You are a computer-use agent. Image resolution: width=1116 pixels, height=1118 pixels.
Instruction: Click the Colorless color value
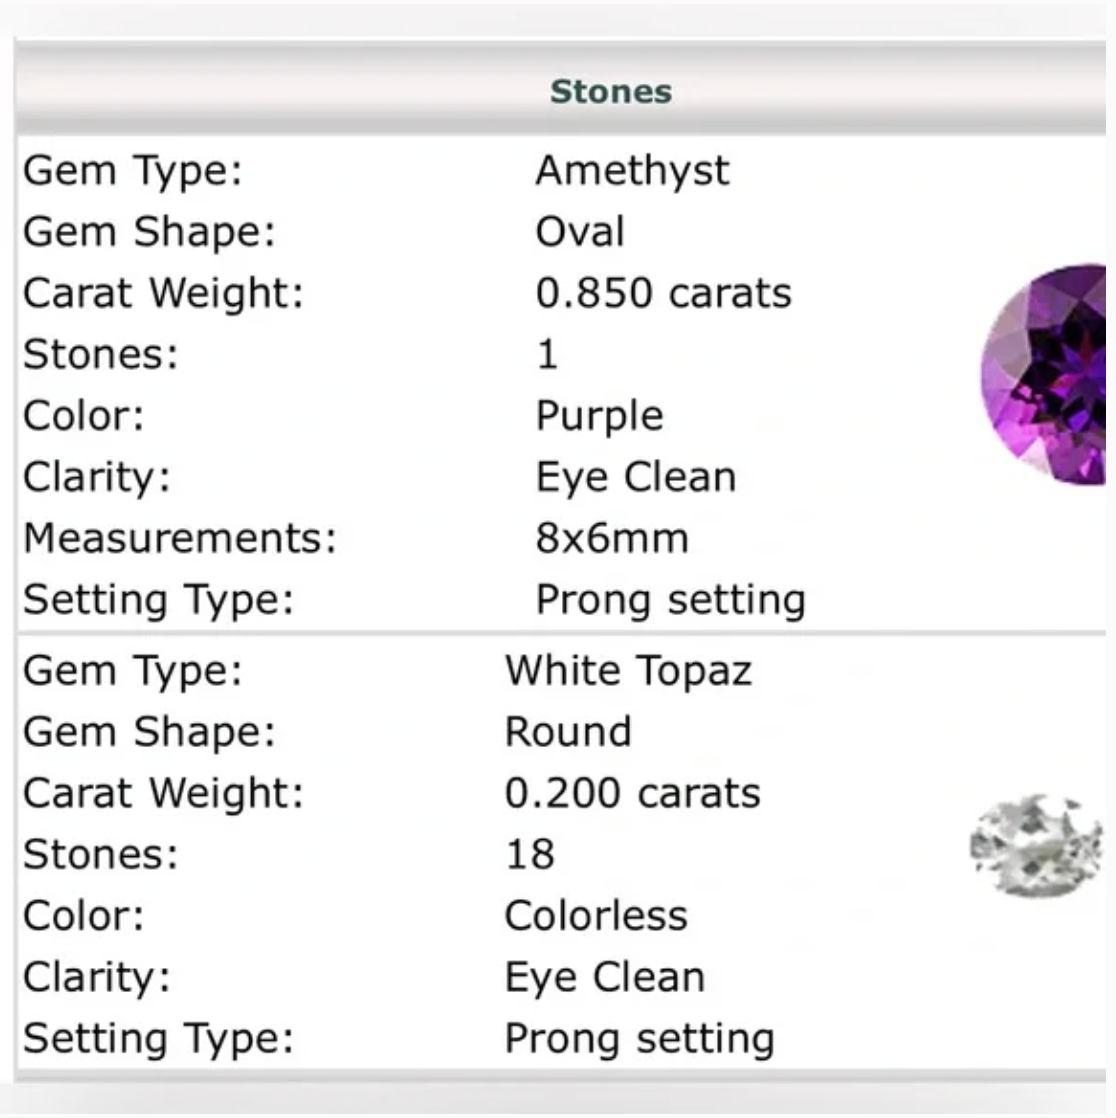pos(596,916)
